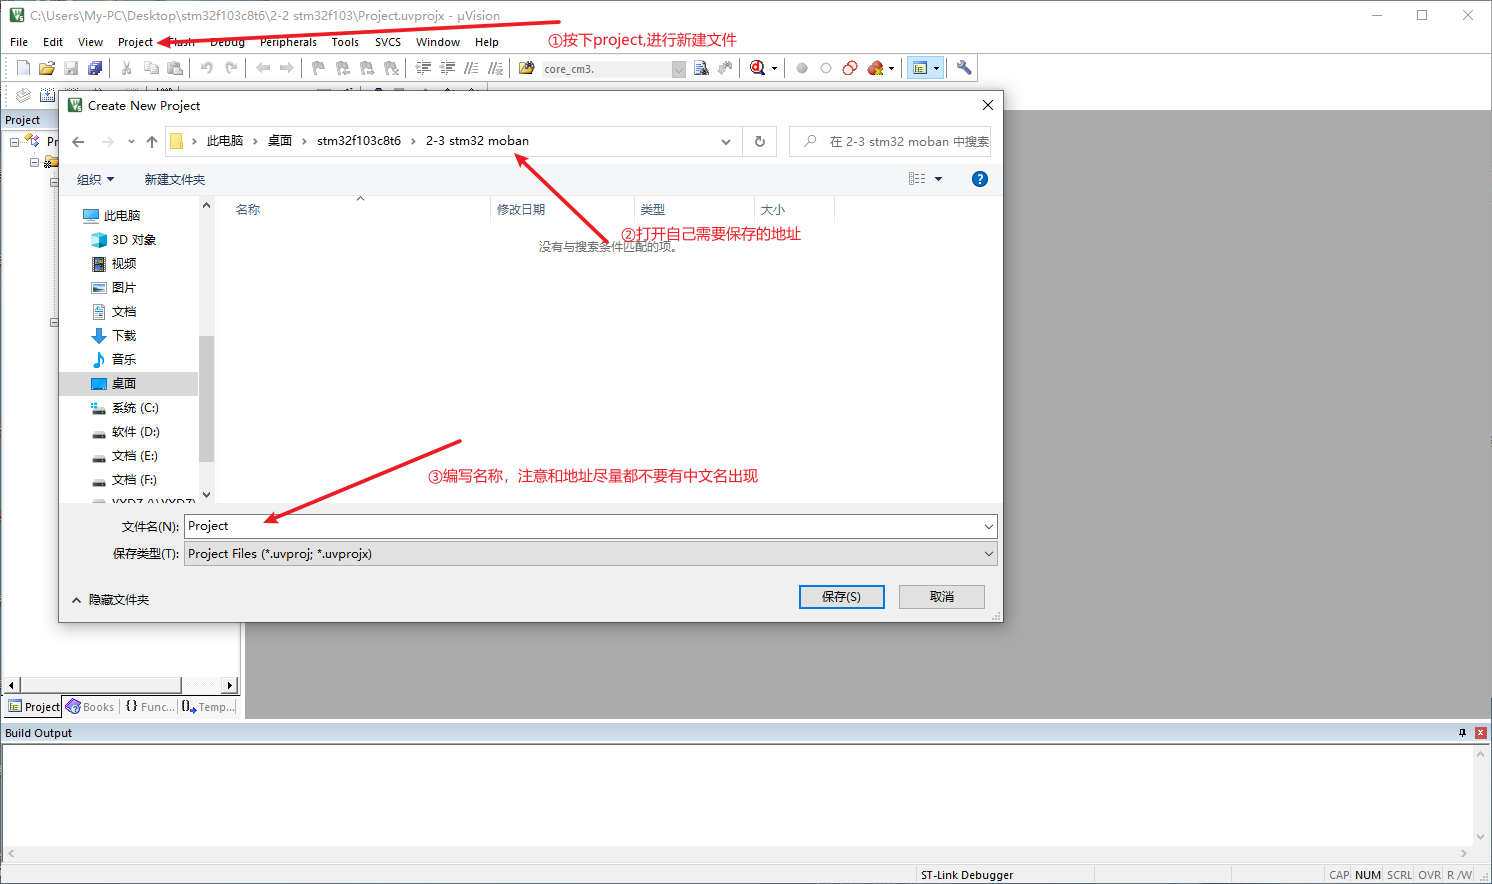Open the 保存类型 Project Files dropdown
The width and height of the screenshot is (1492, 884).
[x=988, y=554]
